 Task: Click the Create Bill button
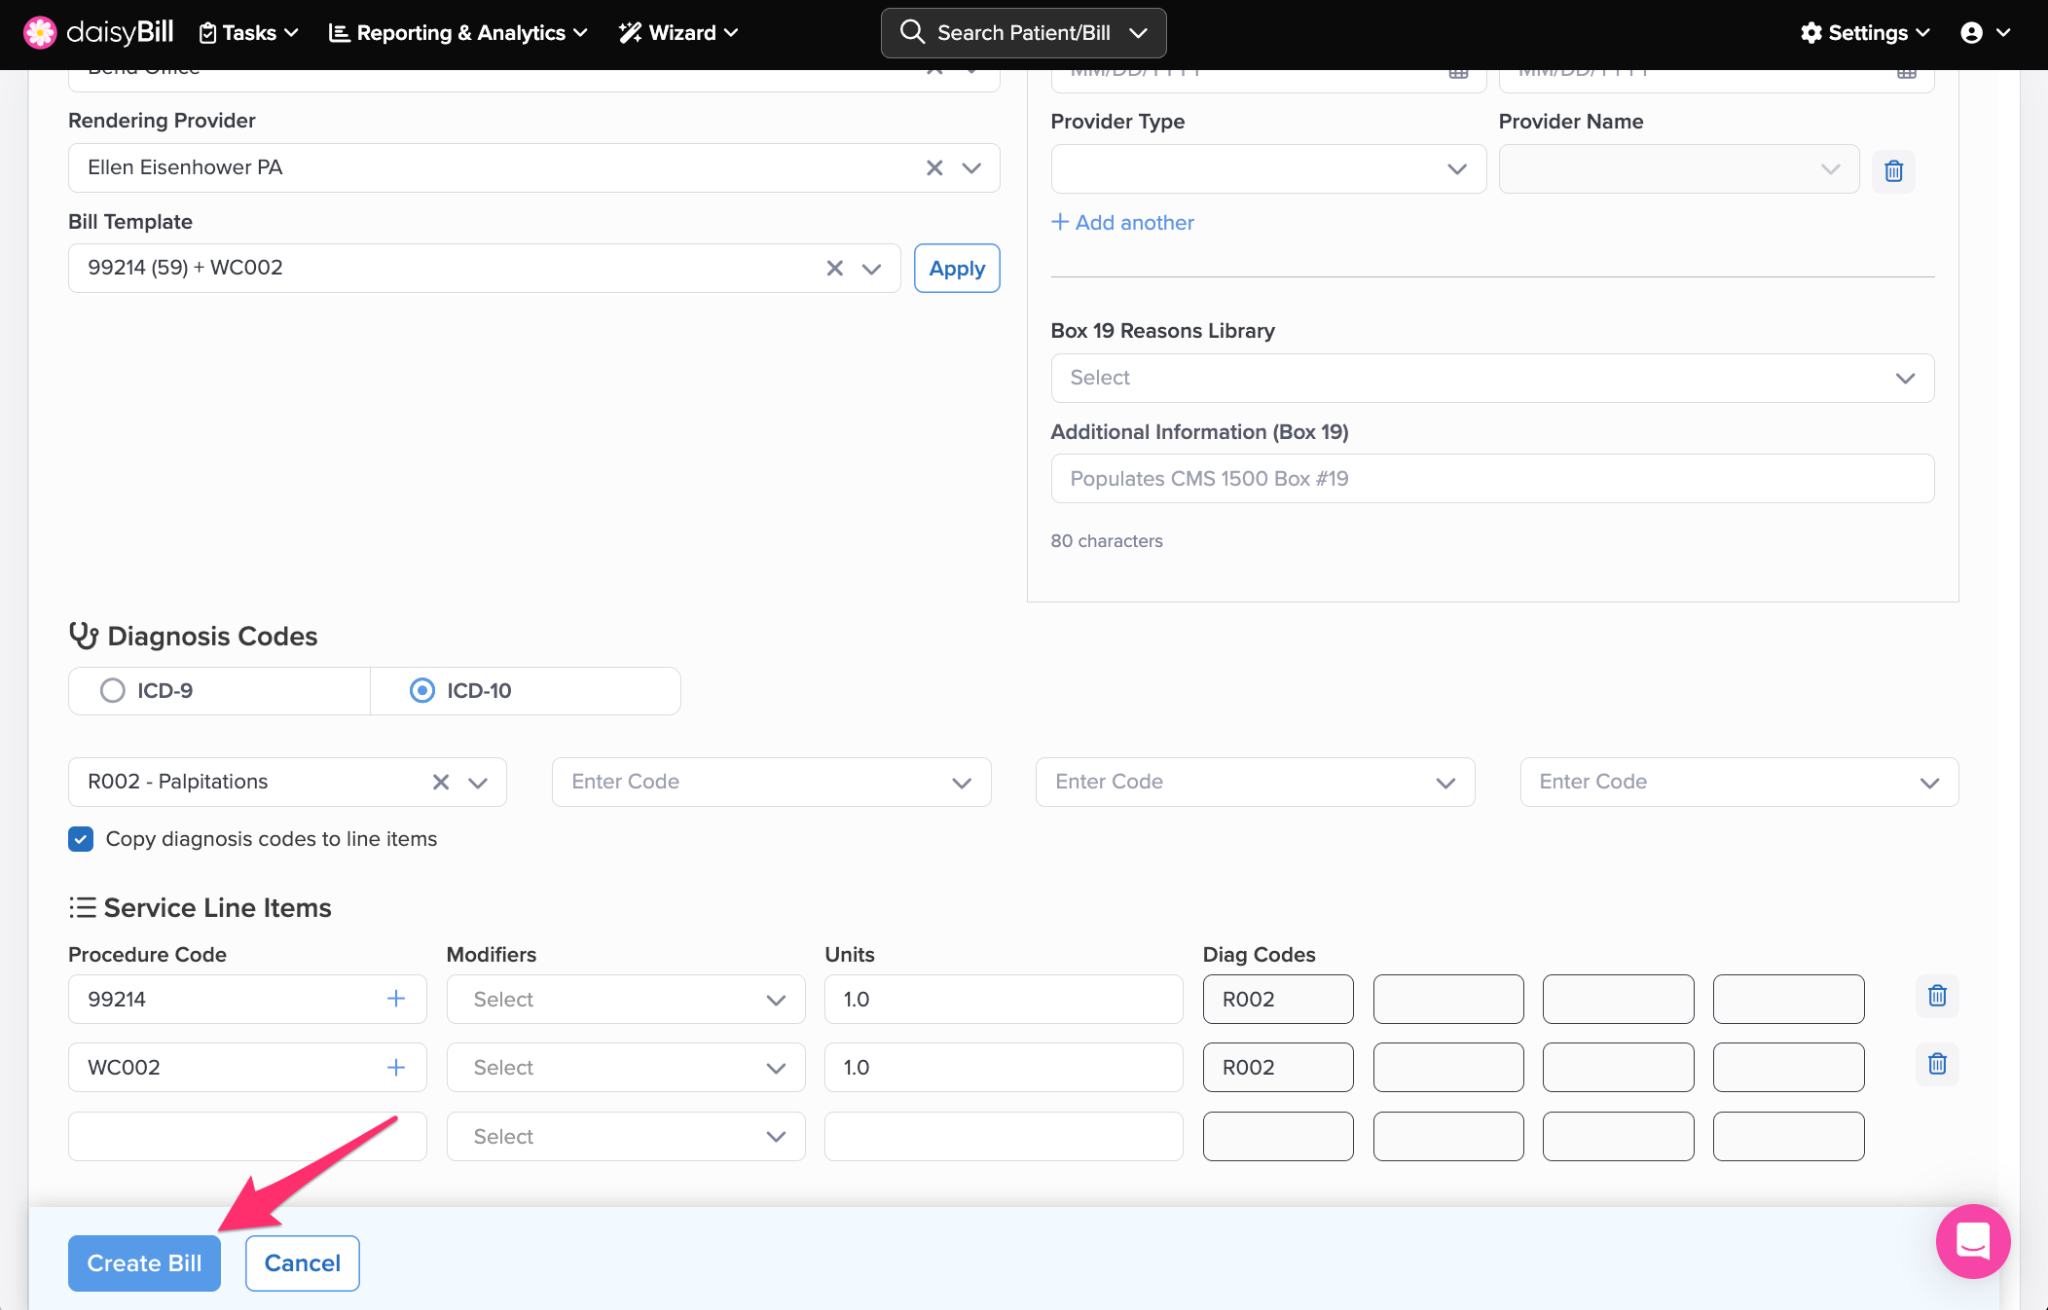144,1263
